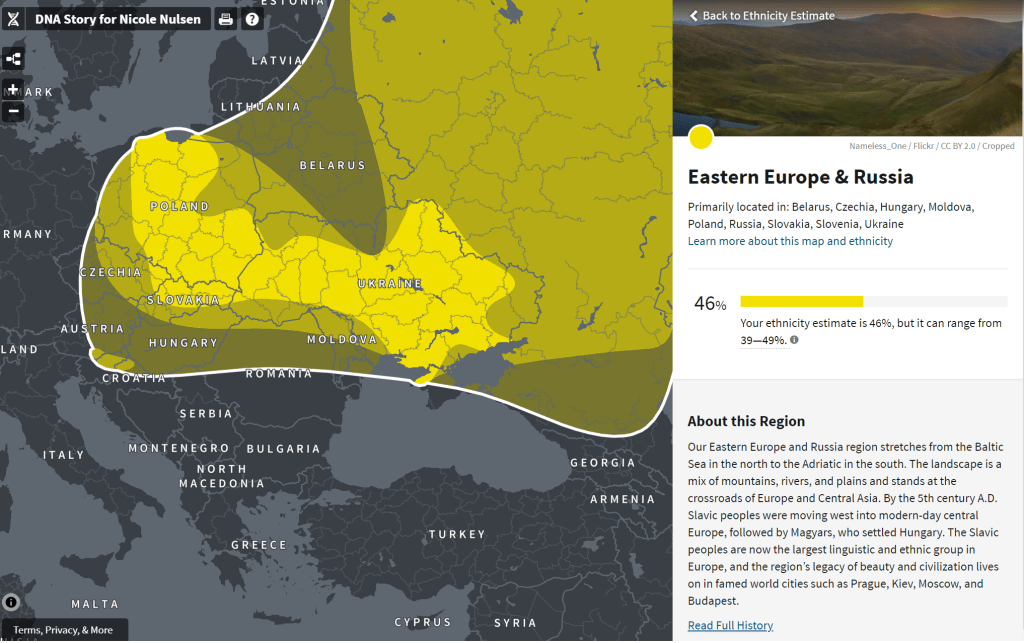Print the DNA Story map

pyautogui.click(x=225, y=19)
